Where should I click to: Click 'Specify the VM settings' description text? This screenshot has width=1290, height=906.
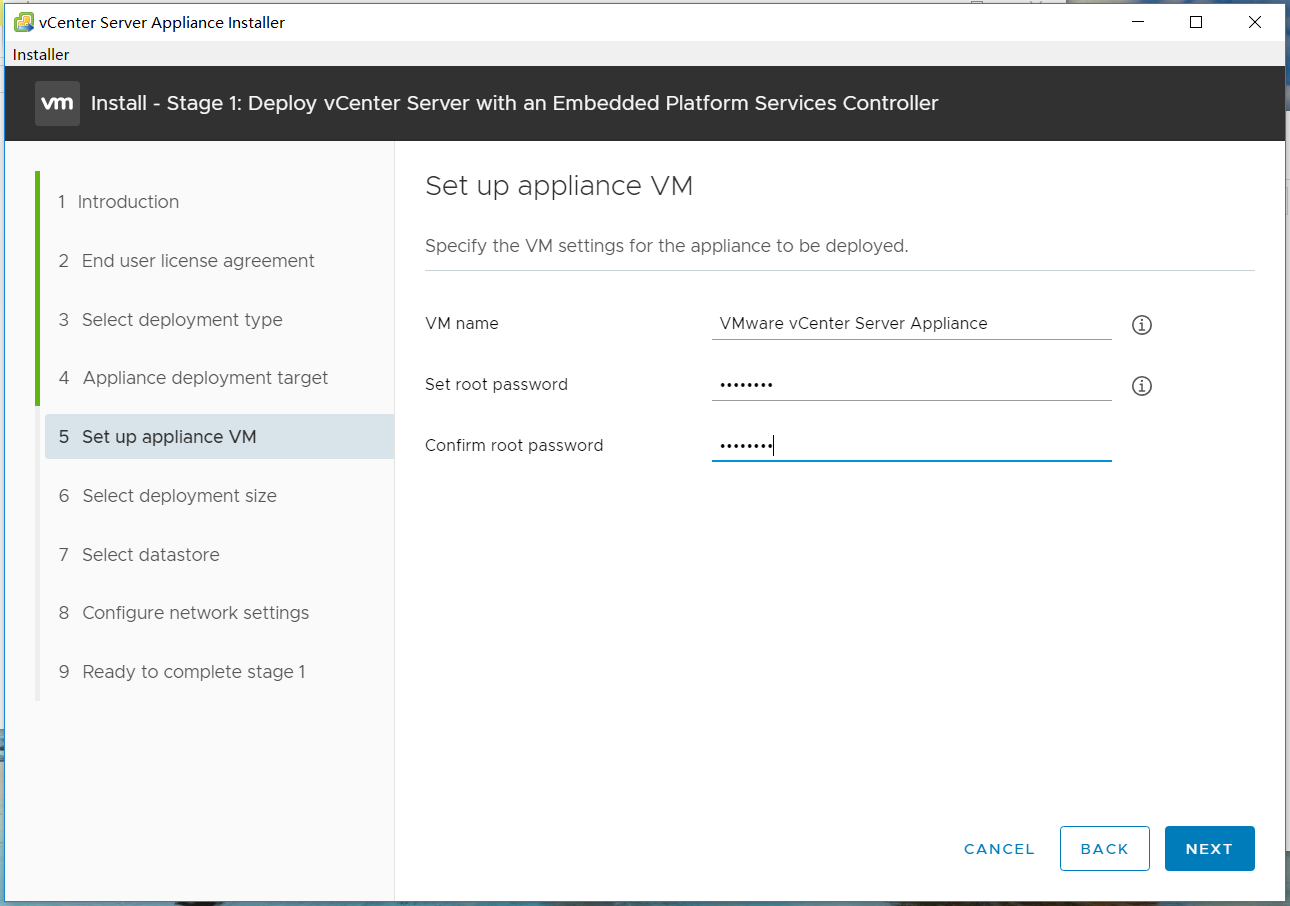tap(667, 246)
